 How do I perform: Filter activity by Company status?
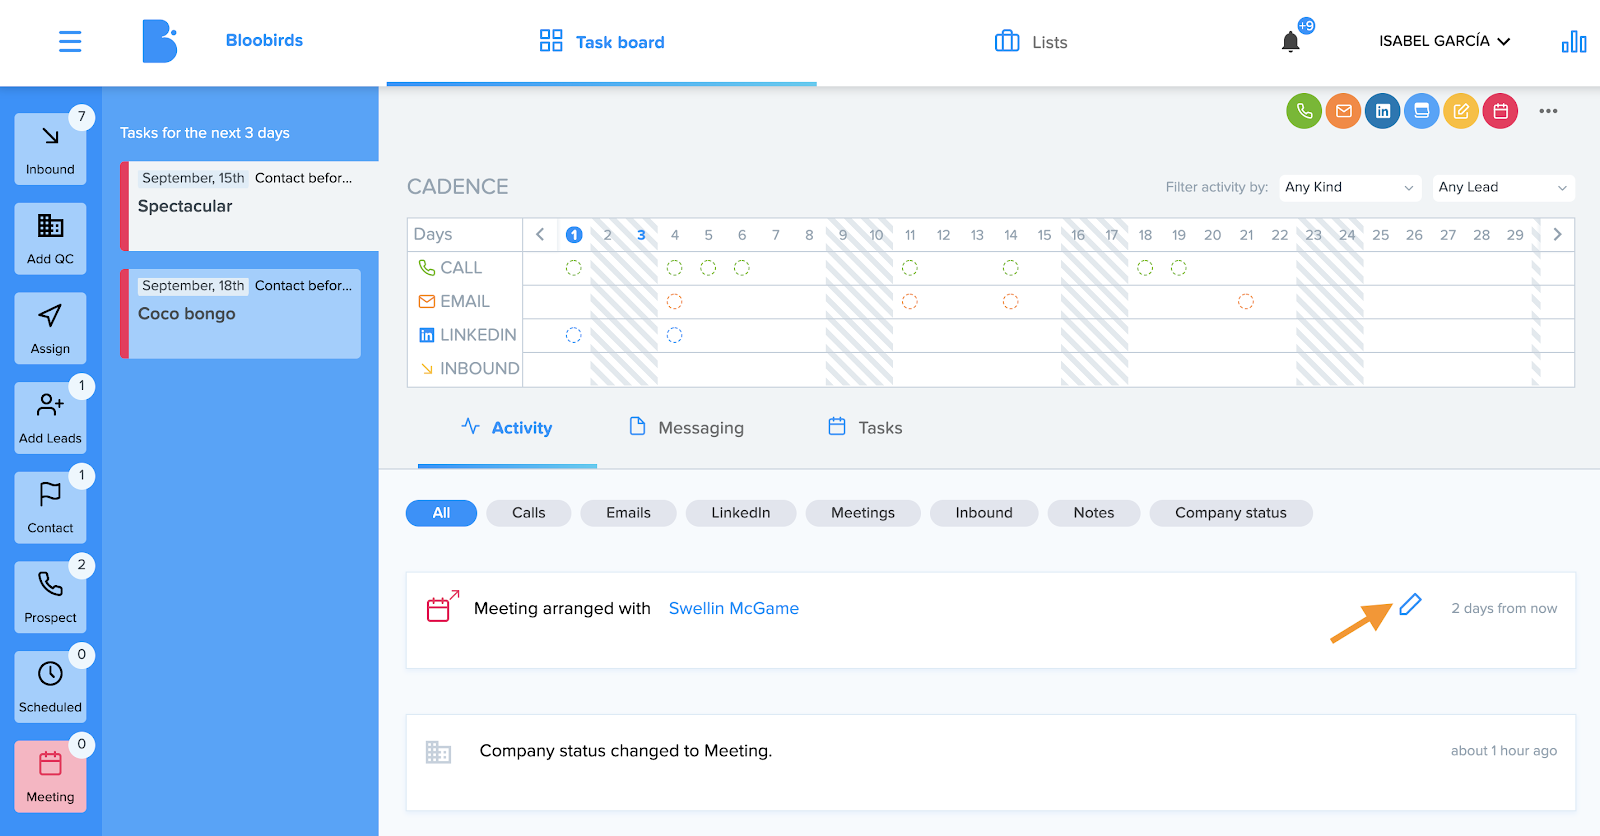(x=1231, y=513)
